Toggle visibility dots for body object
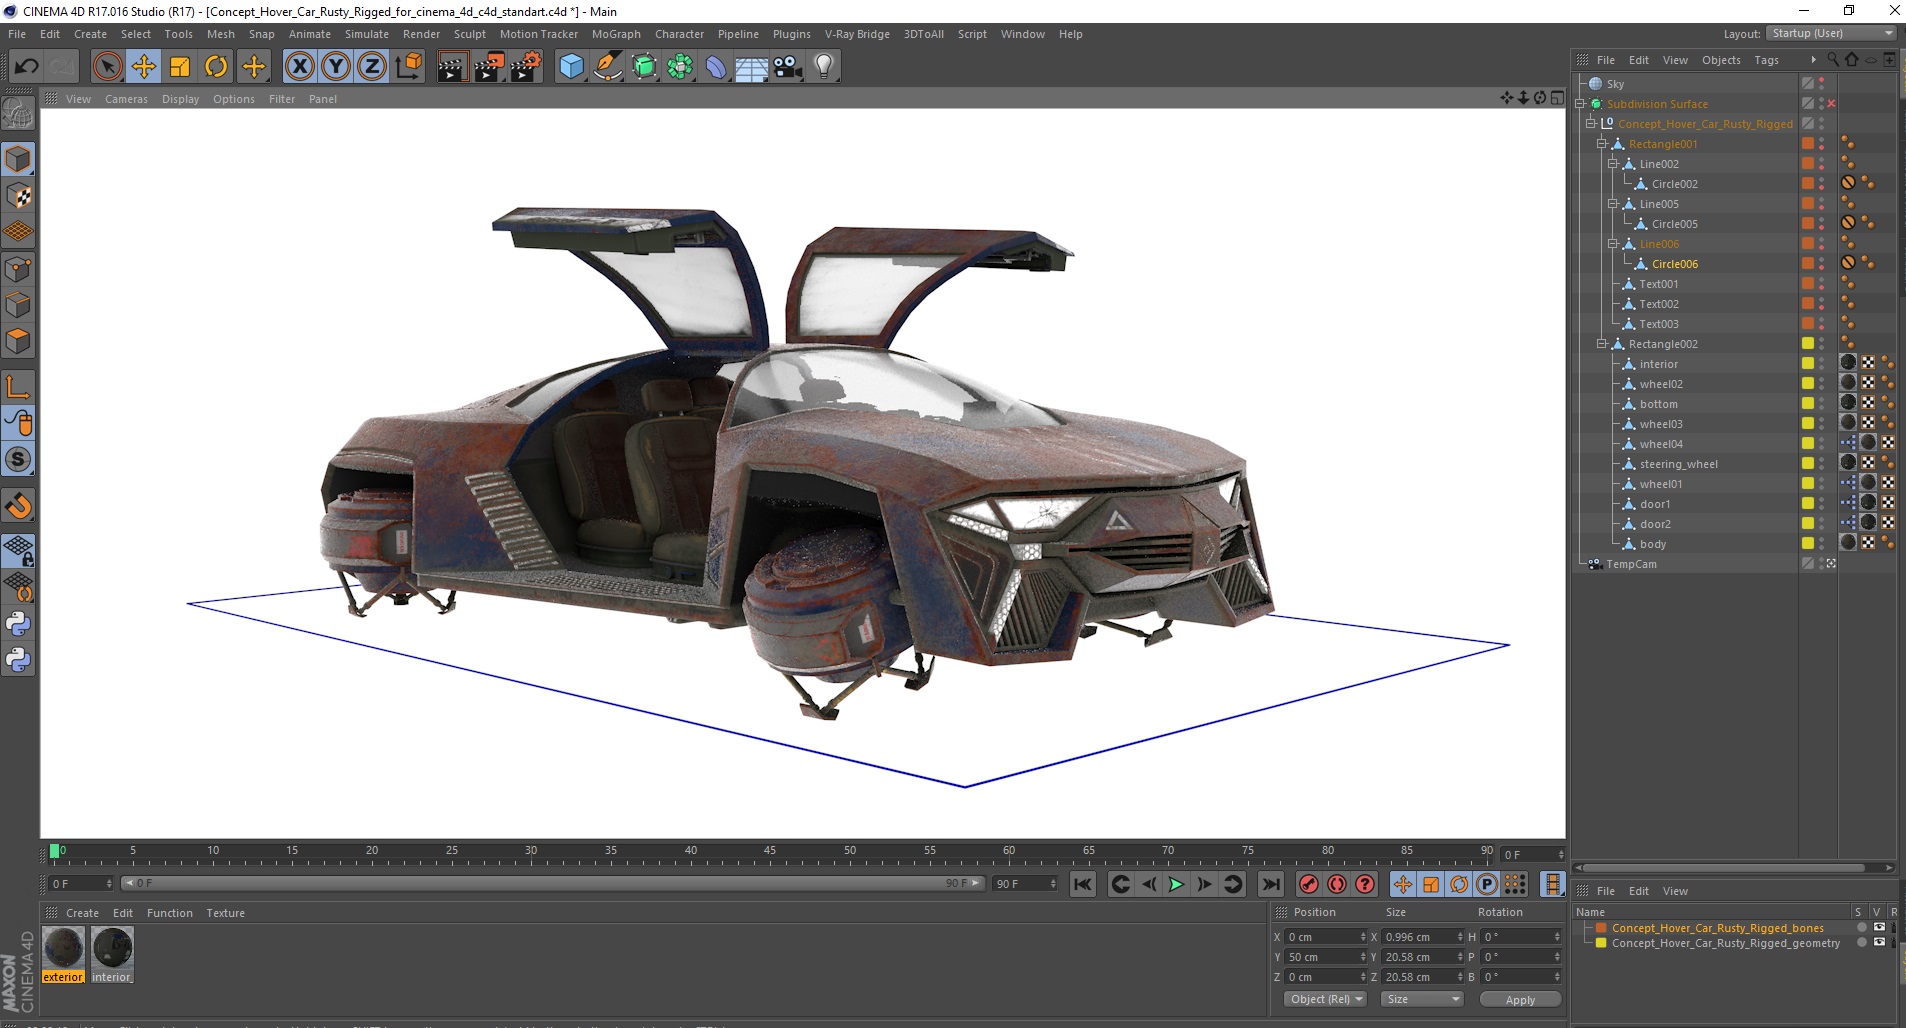Screen dimensions: 1906x1028 click(1822, 544)
